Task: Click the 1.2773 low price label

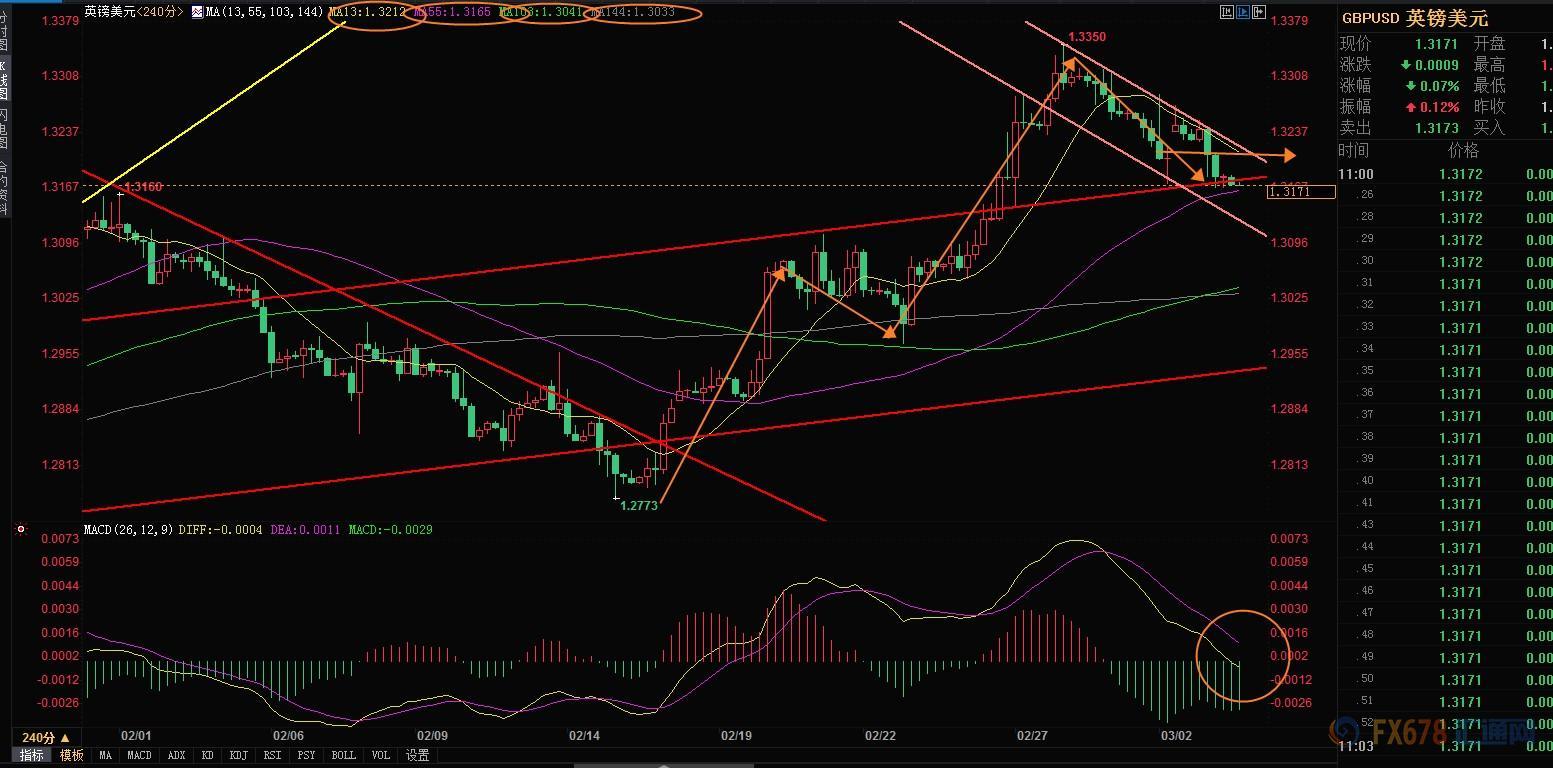Action: pyautogui.click(x=639, y=506)
